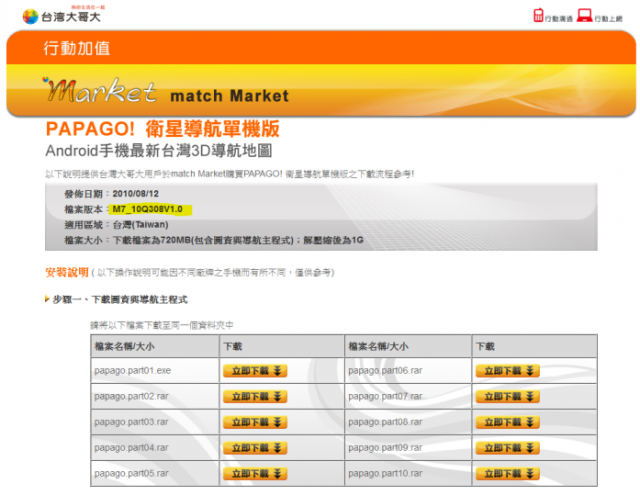Screen dimensions: 640x495
Task: Click the right 下載 column header
Action: pyautogui.click(x=485, y=346)
